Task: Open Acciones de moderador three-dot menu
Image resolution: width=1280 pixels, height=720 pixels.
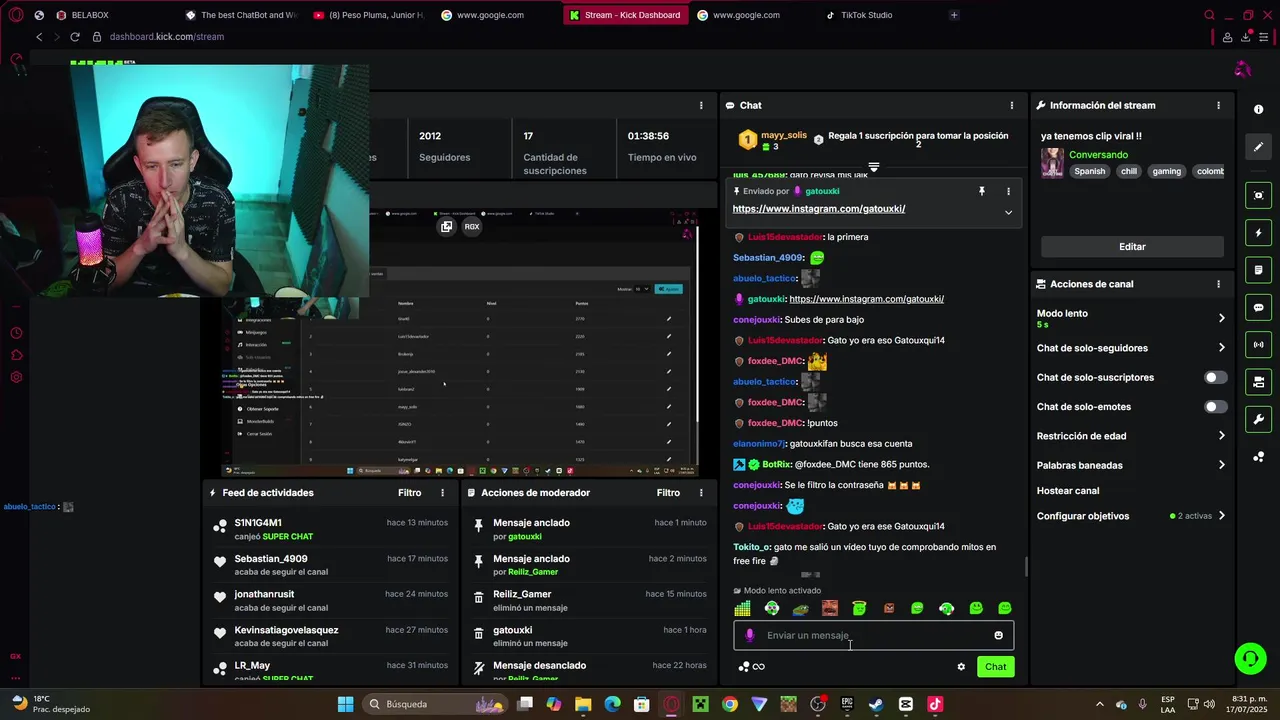Action: click(701, 493)
